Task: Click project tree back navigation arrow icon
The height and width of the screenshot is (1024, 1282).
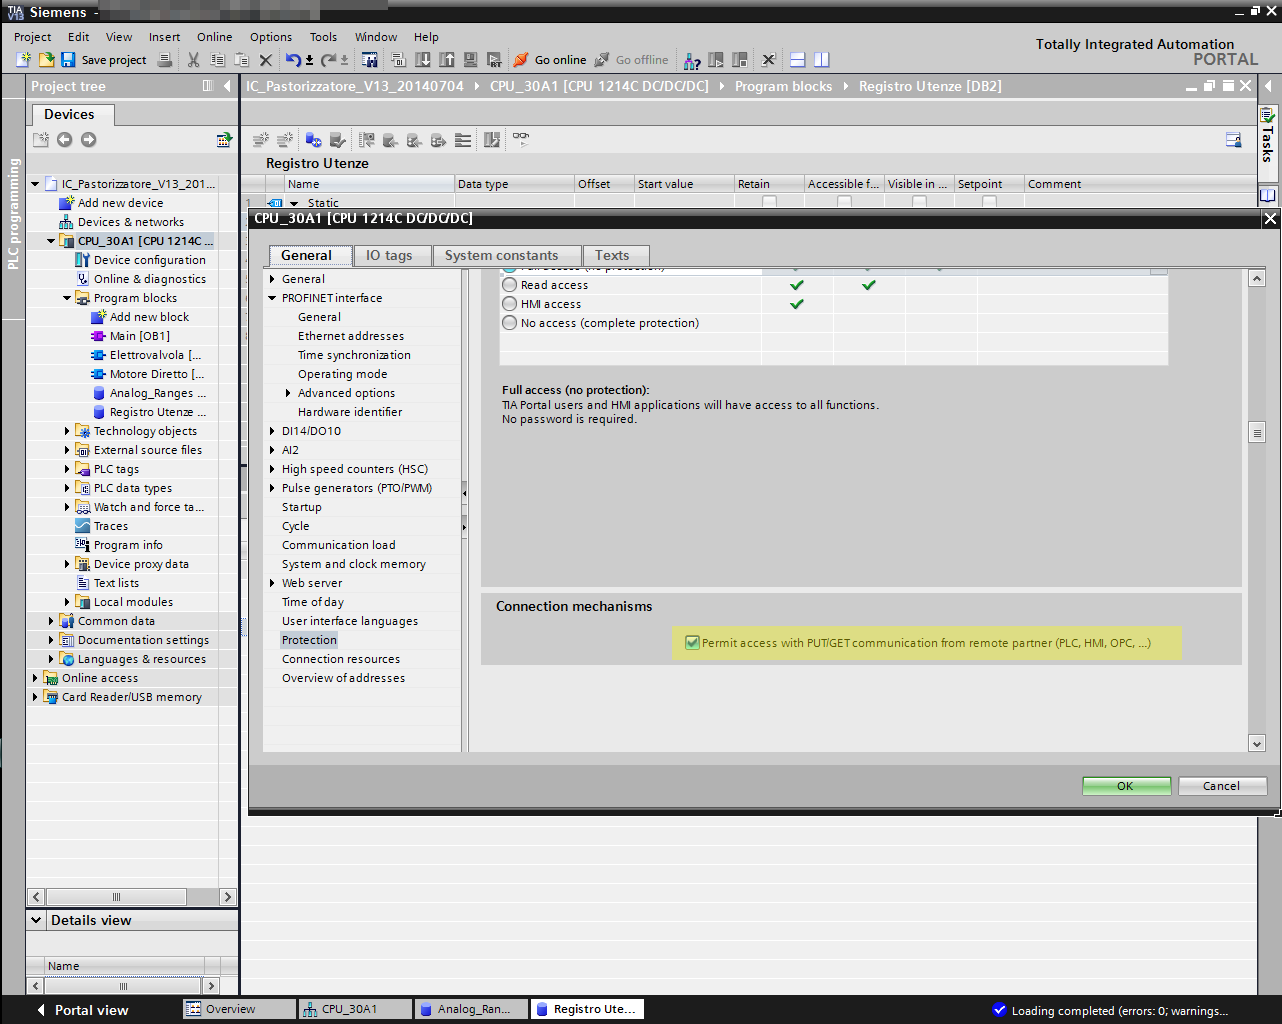Action: (64, 140)
